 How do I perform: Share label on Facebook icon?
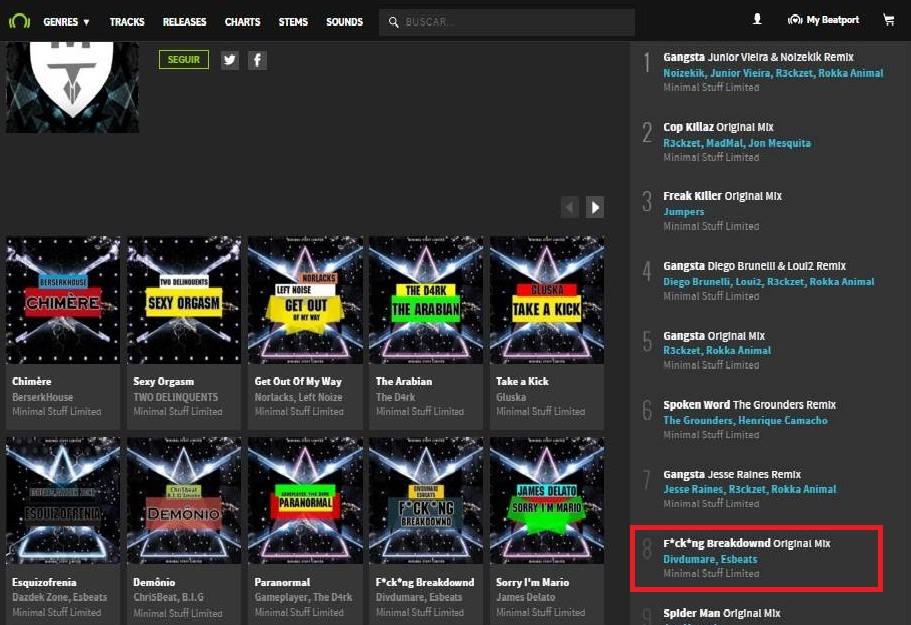coord(258,60)
